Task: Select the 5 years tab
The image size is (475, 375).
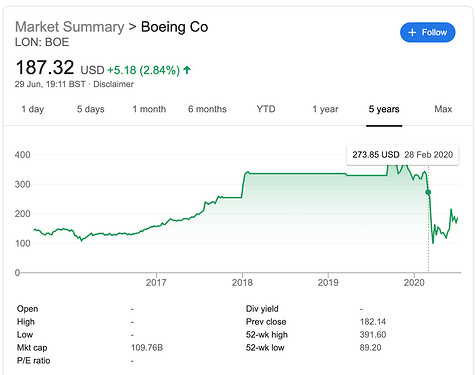Action: 384,109
